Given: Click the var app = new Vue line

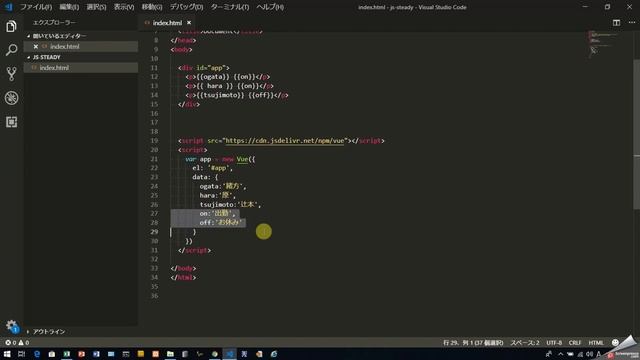Looking at the screenshot, I should coord(220,159).
